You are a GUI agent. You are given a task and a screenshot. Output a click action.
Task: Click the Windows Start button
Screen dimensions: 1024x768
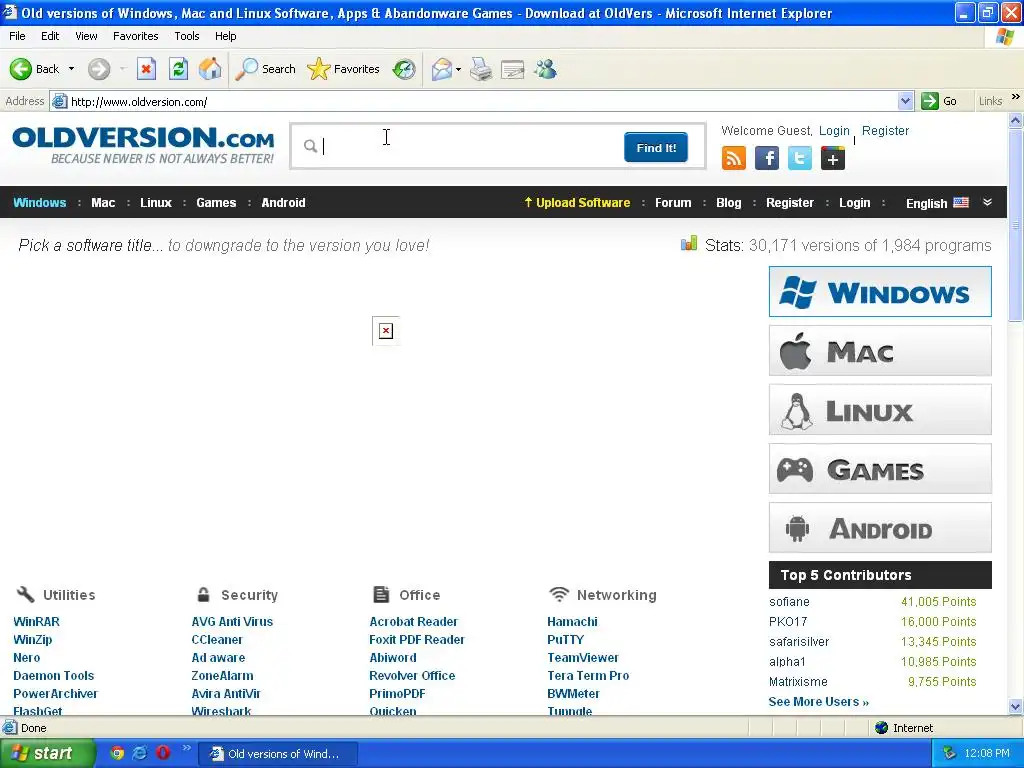click(x=47, y=753)
